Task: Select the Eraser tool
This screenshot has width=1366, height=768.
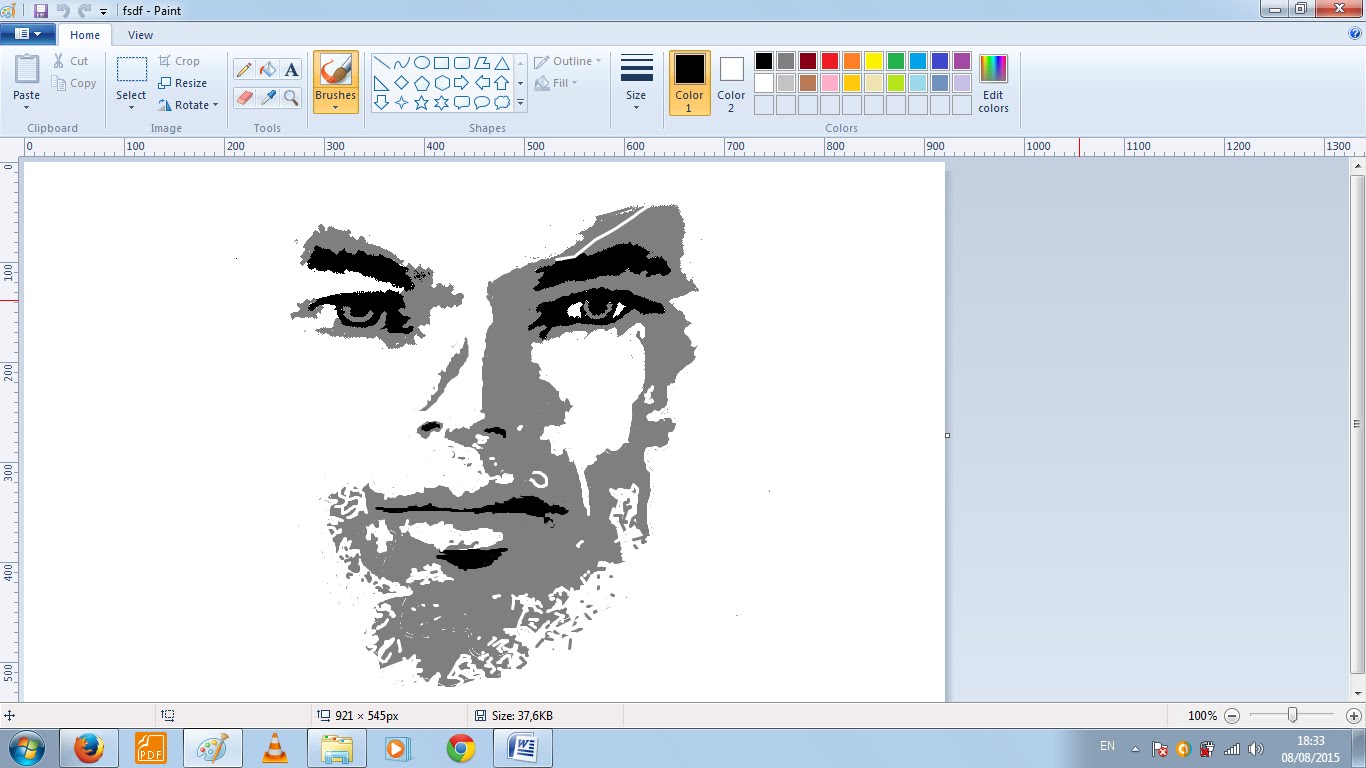Action: pyautogui.click(x=243, y=97)
